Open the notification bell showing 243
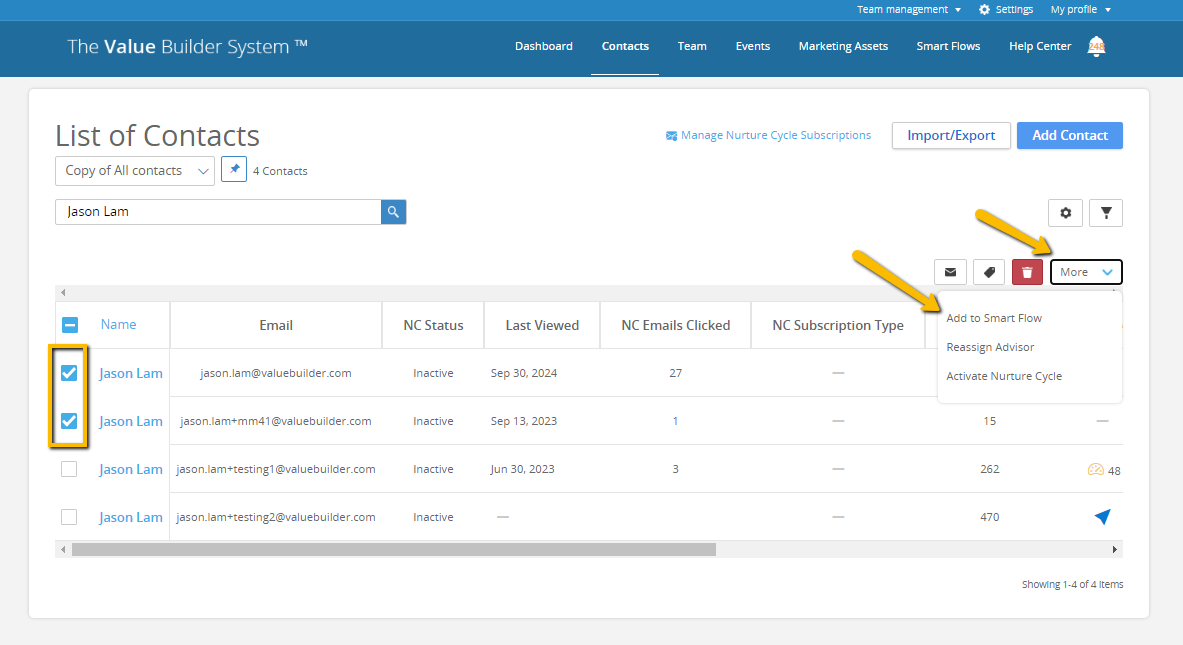Viewport: 1183px width, 645px height. click(x=1096, y=46)
